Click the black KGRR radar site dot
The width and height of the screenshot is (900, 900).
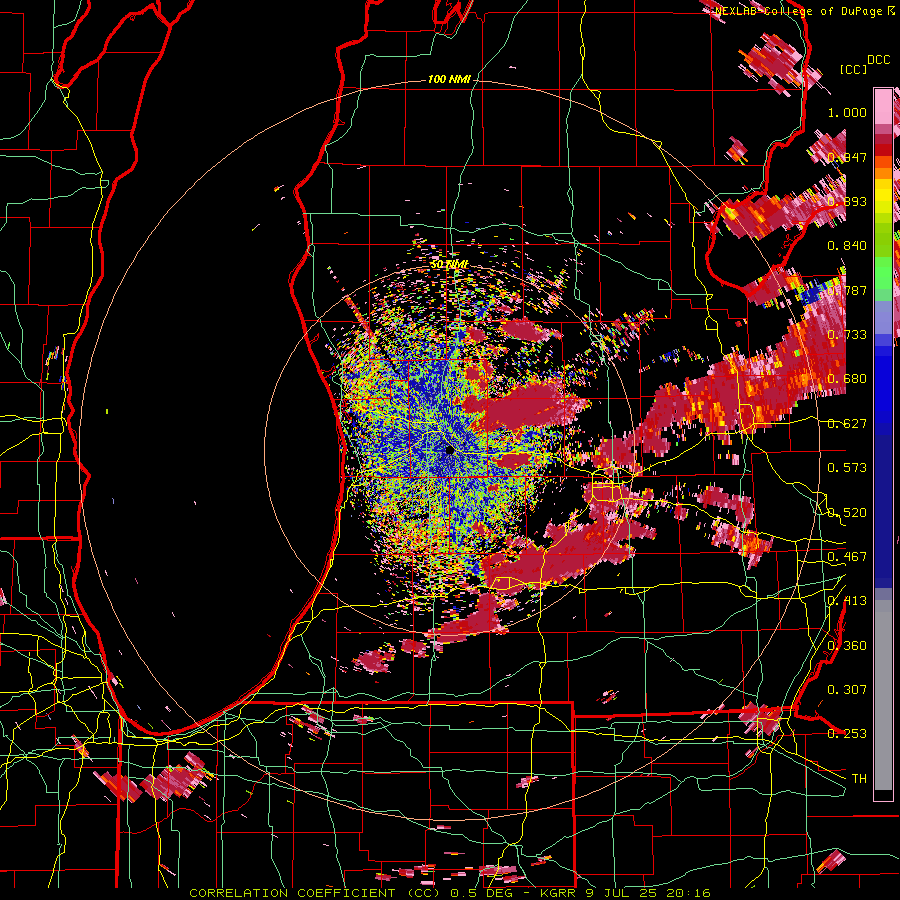(450, 451)
